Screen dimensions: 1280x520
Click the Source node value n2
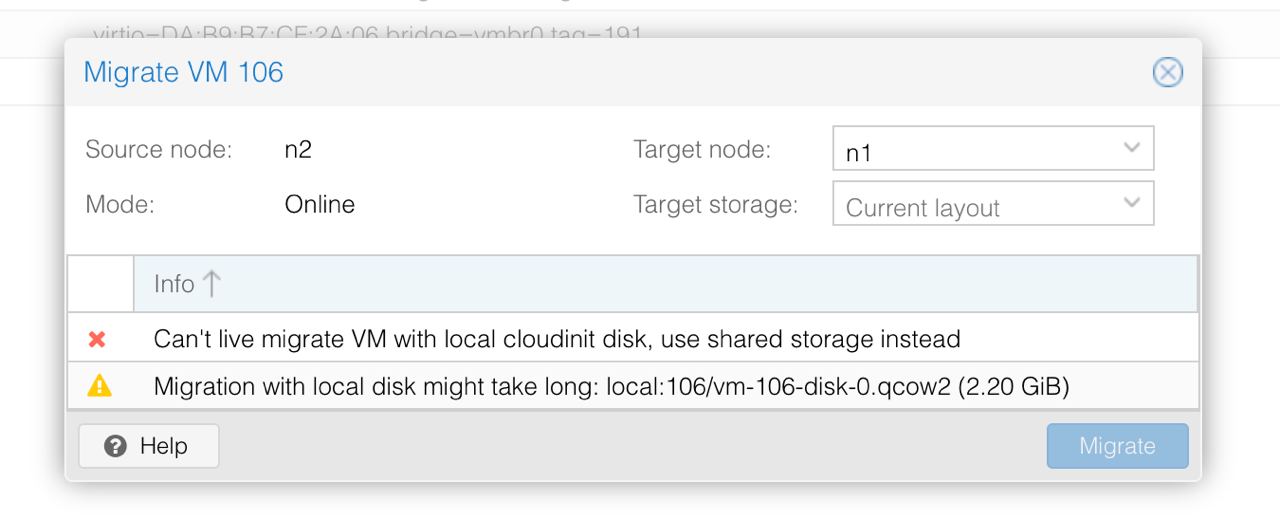(x=298, y=151)
